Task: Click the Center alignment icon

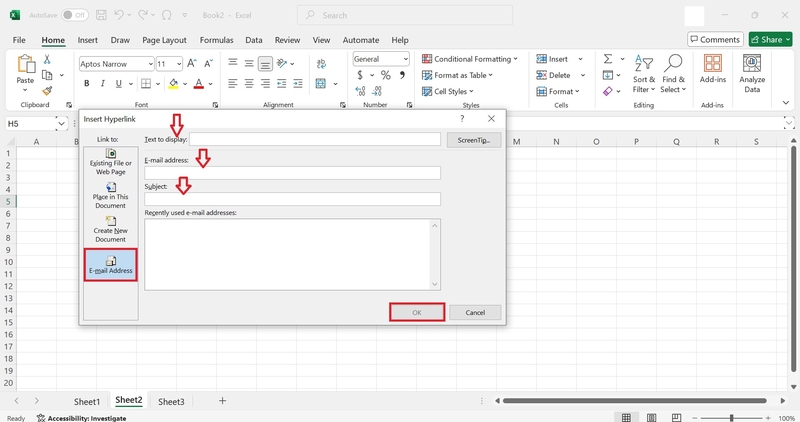Action: (x=249, y=83)
